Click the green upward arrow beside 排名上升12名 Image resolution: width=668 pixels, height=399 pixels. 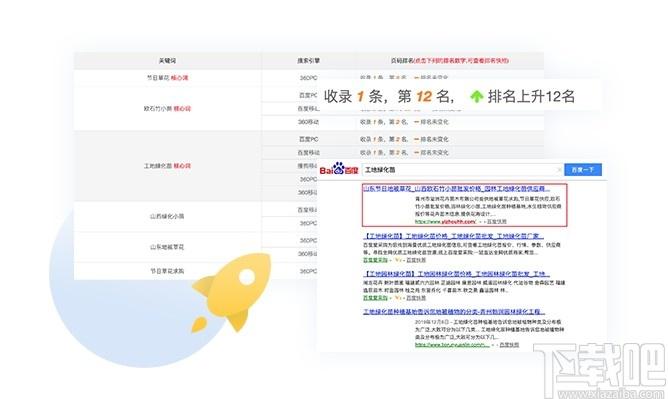pyautogui.click(x=476, y=97)
